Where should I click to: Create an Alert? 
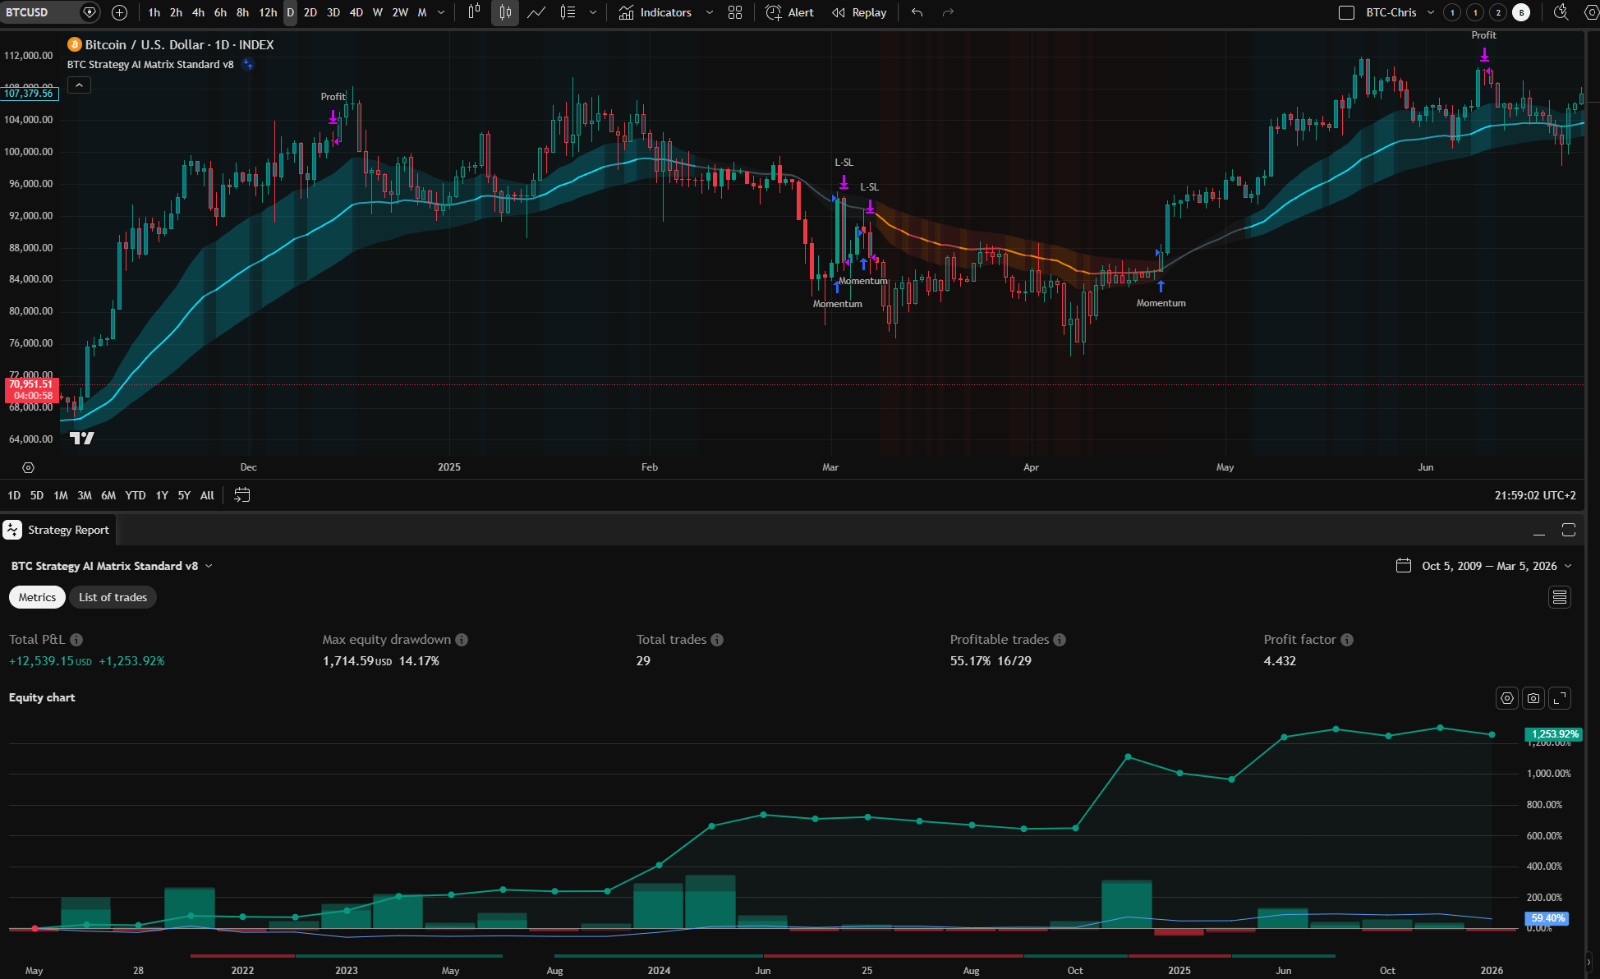(x=790, y=13)
